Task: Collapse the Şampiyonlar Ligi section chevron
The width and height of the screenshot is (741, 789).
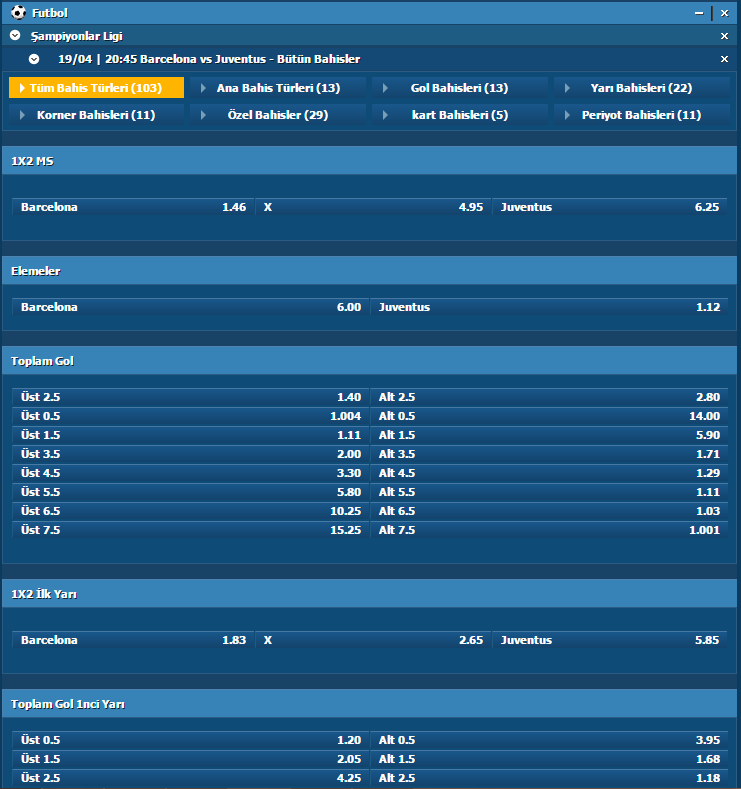Action: [x=15, y=36]
